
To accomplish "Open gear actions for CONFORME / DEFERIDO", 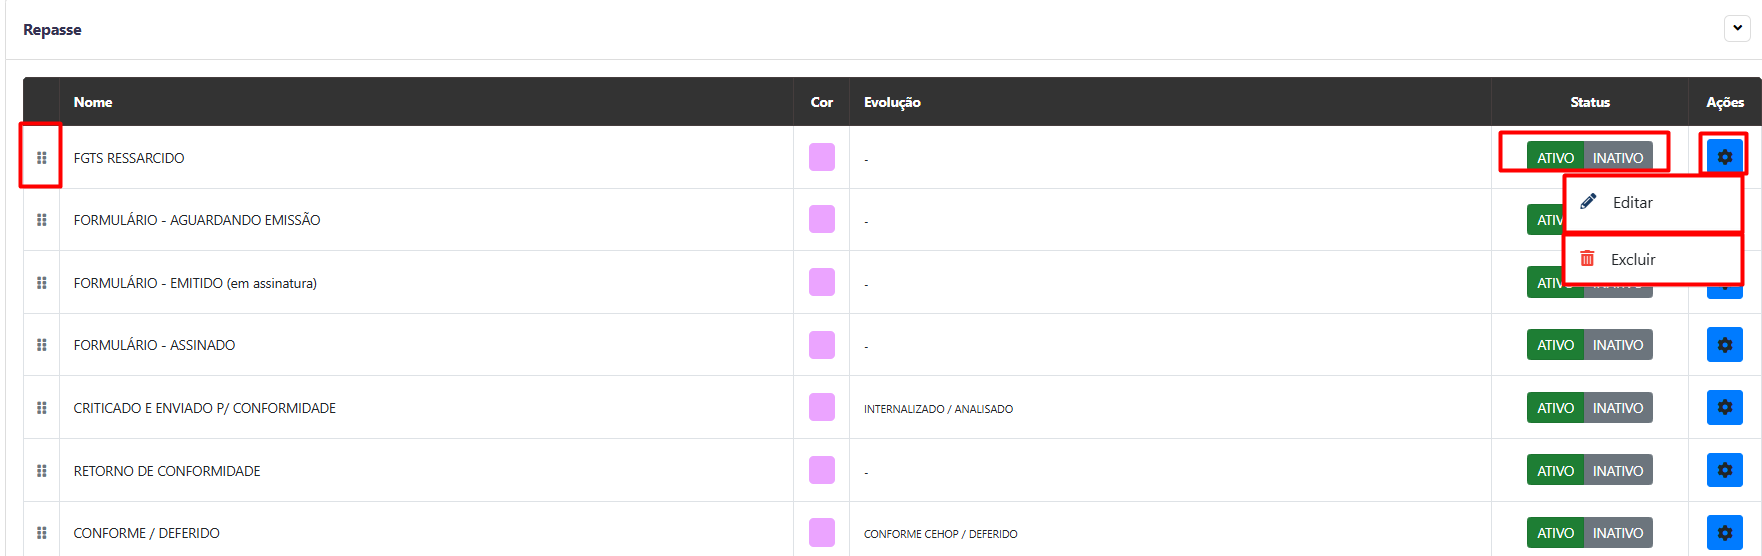I will coord(1724,533).
